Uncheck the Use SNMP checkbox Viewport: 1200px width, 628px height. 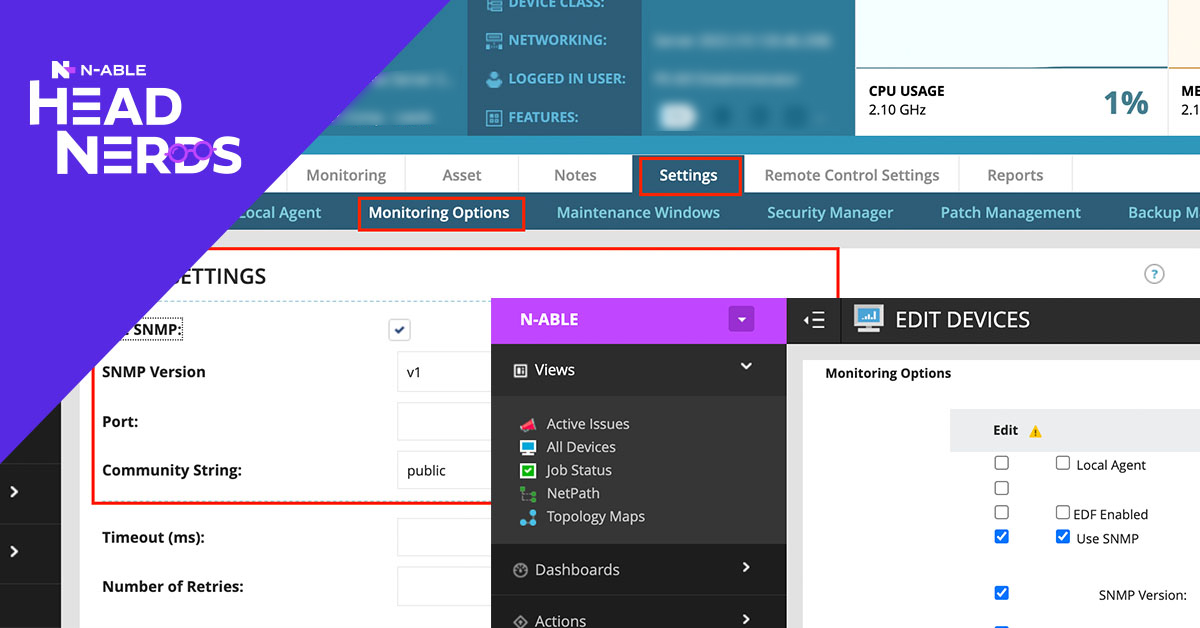(x=1063, y=538)
